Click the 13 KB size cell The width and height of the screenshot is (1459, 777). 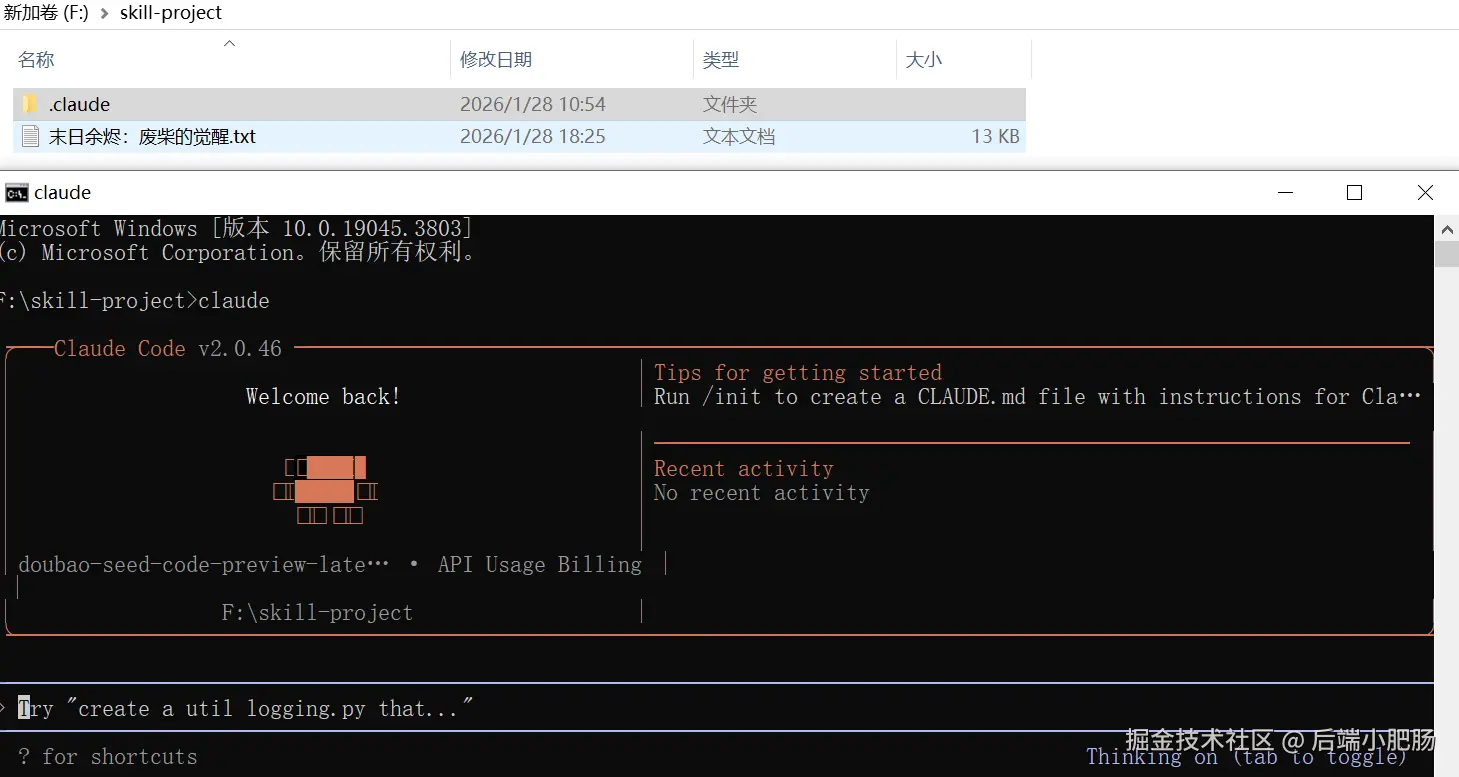pos(995,136)
